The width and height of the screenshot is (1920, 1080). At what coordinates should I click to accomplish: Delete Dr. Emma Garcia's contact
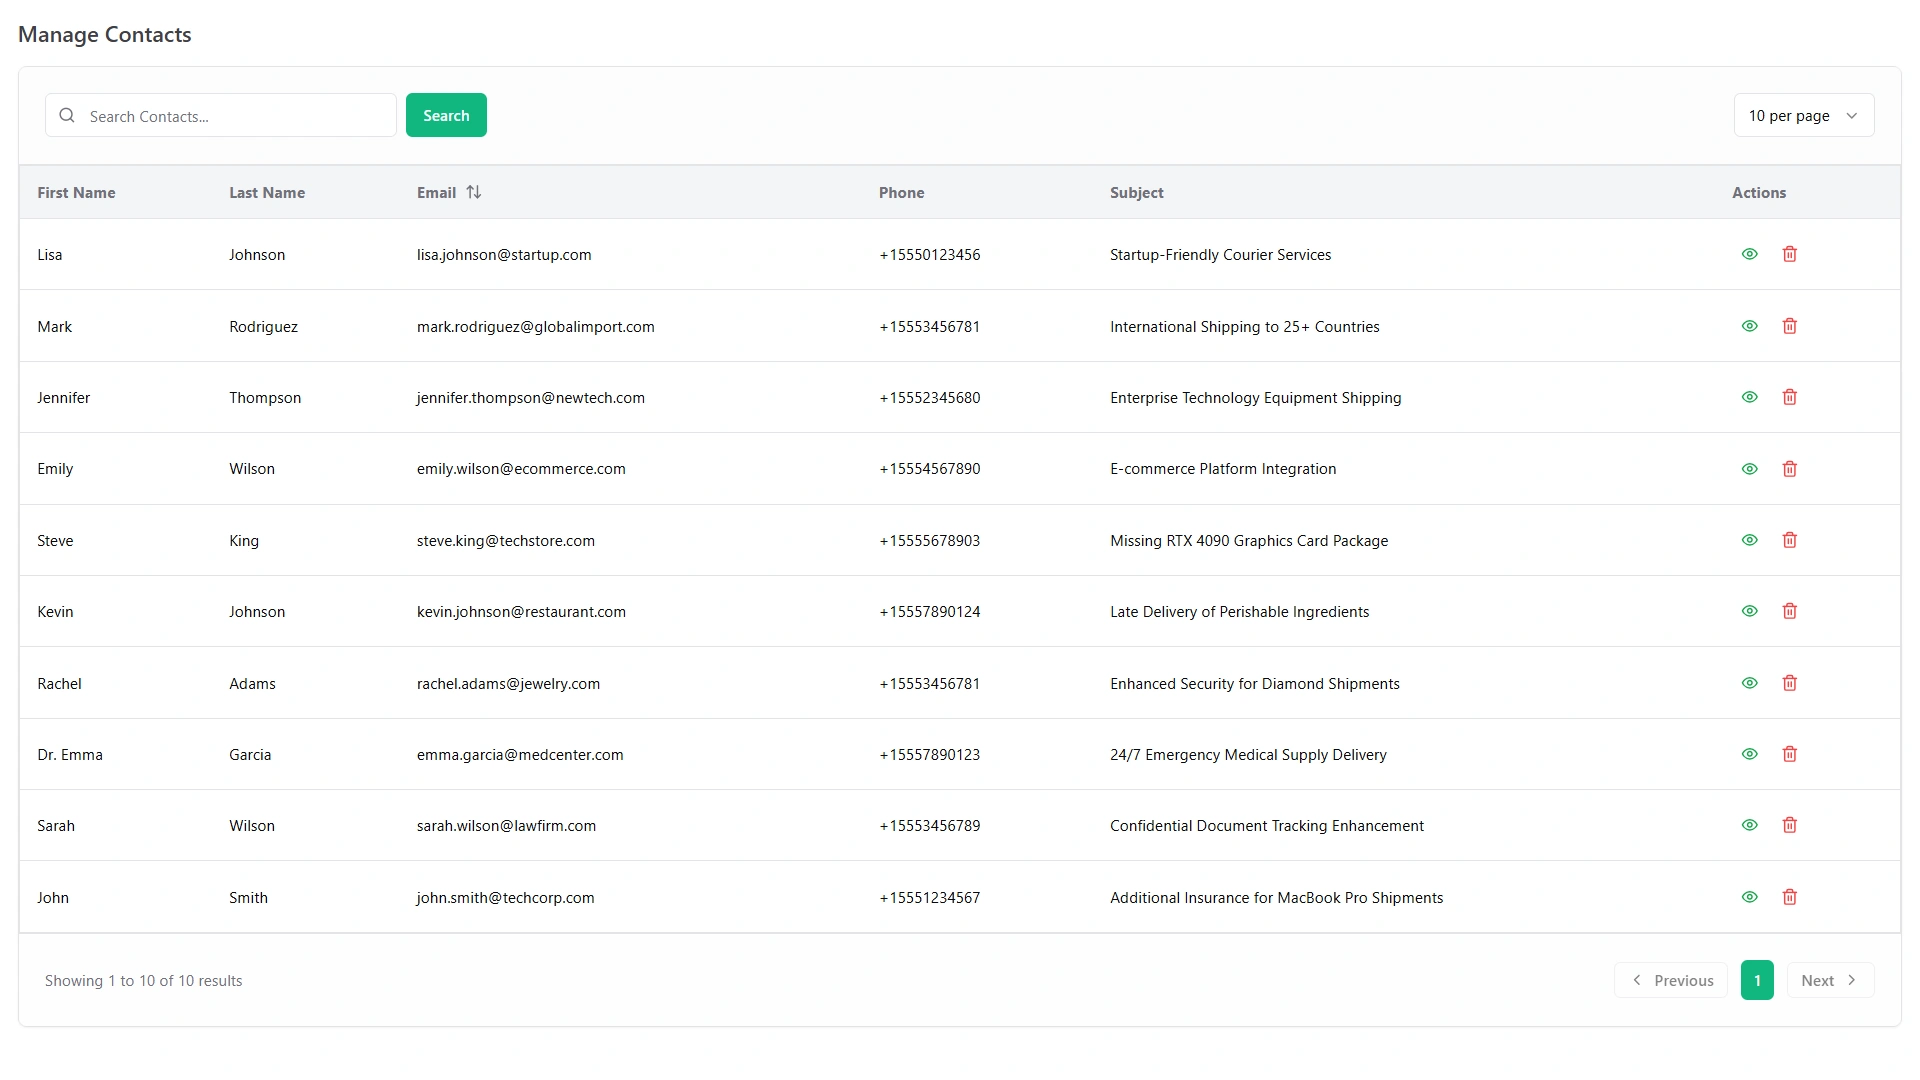click(x=1789, y=754)
